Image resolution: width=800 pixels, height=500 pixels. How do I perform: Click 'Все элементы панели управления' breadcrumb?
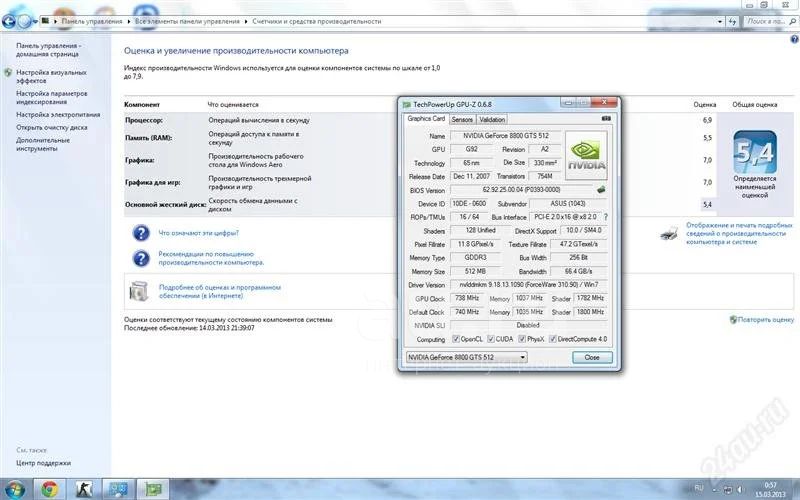click(x=187, y=21)
